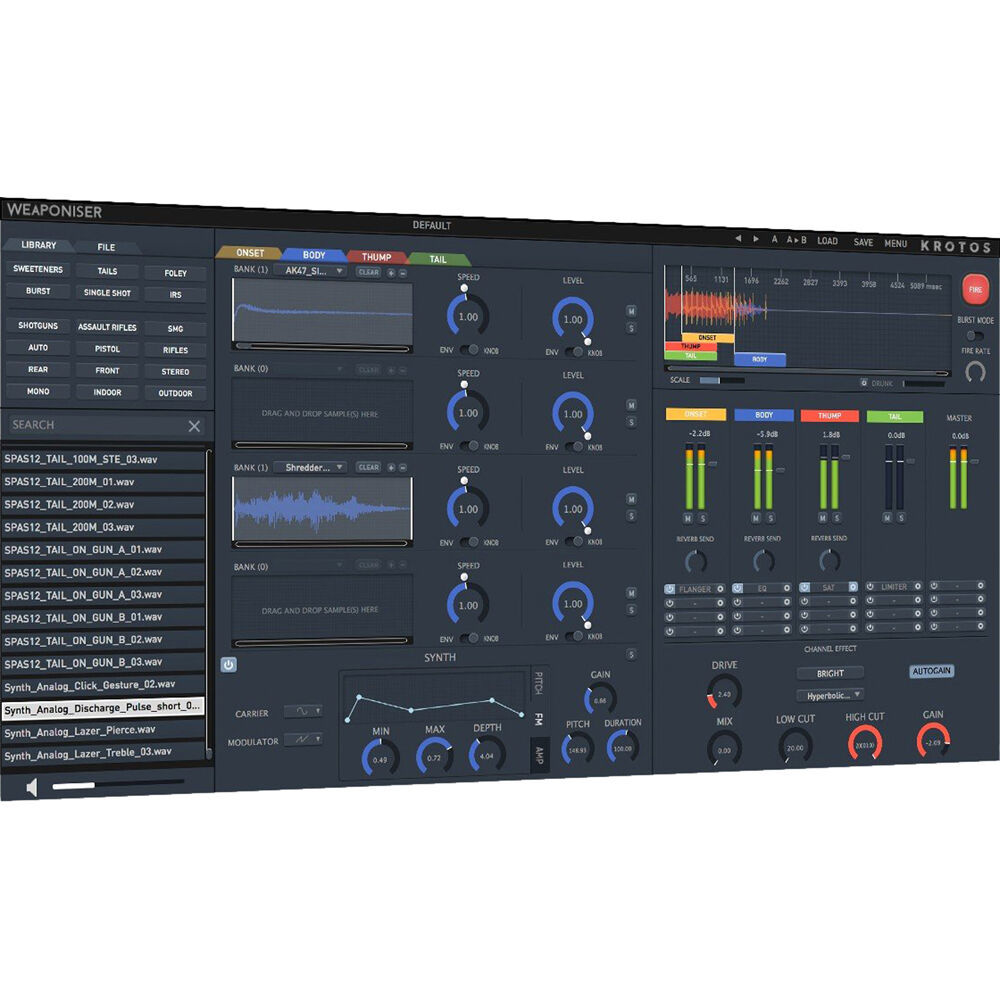Viewport: 1000px width, 1000px height.
Task: Solo the Tail mixer channel
Action: [901, 518]
